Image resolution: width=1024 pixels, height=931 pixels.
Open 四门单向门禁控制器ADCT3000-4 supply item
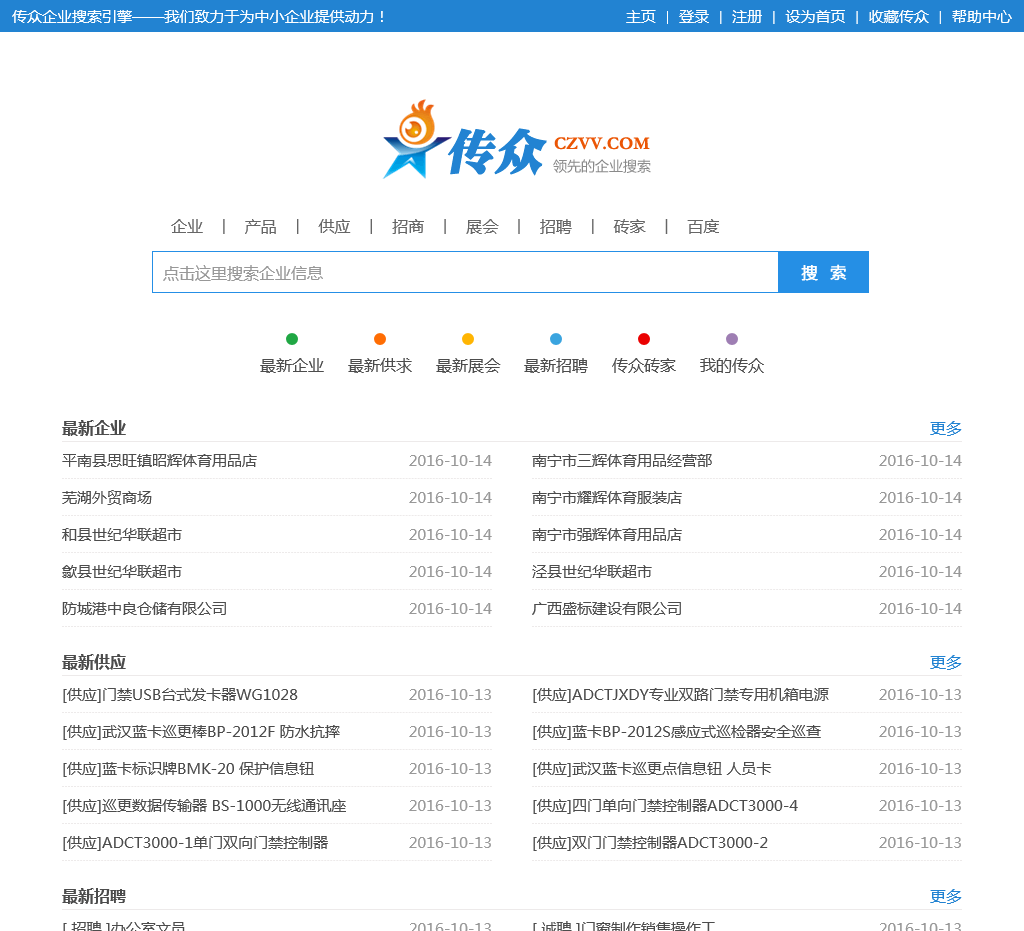[x=665, y=806]
